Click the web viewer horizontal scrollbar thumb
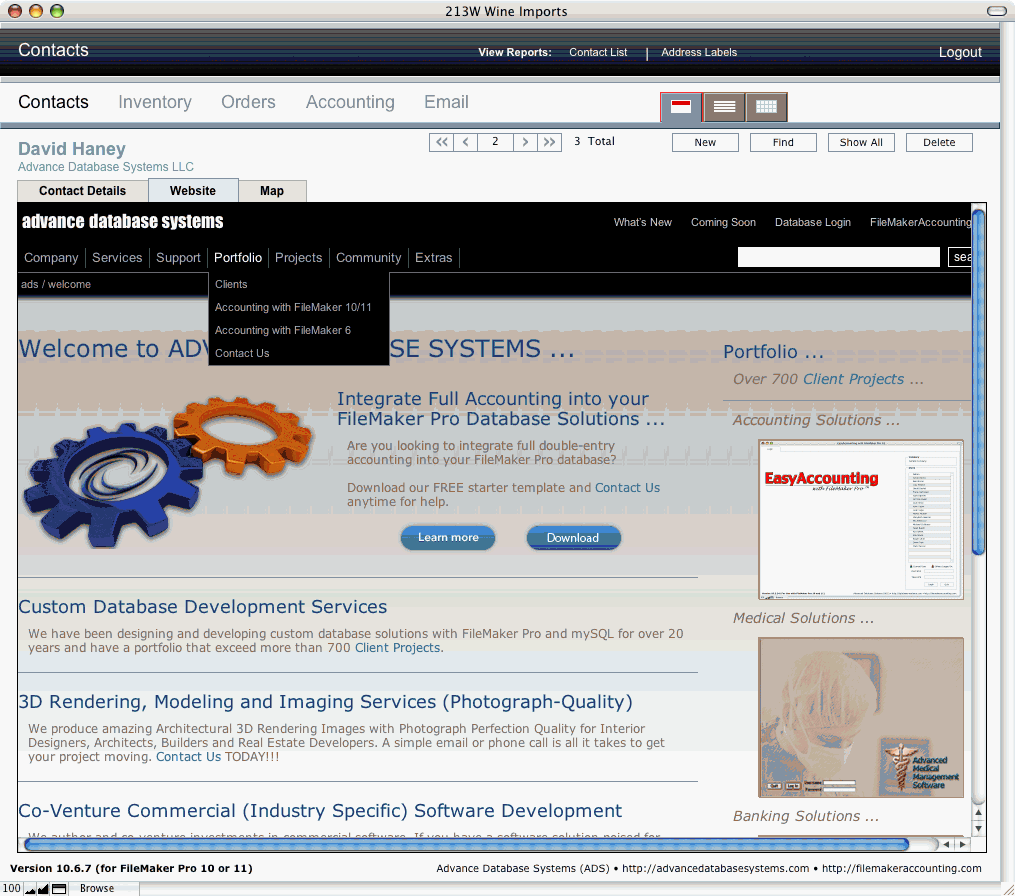Screen dimensions: 1015x896 tap(466, 844)
